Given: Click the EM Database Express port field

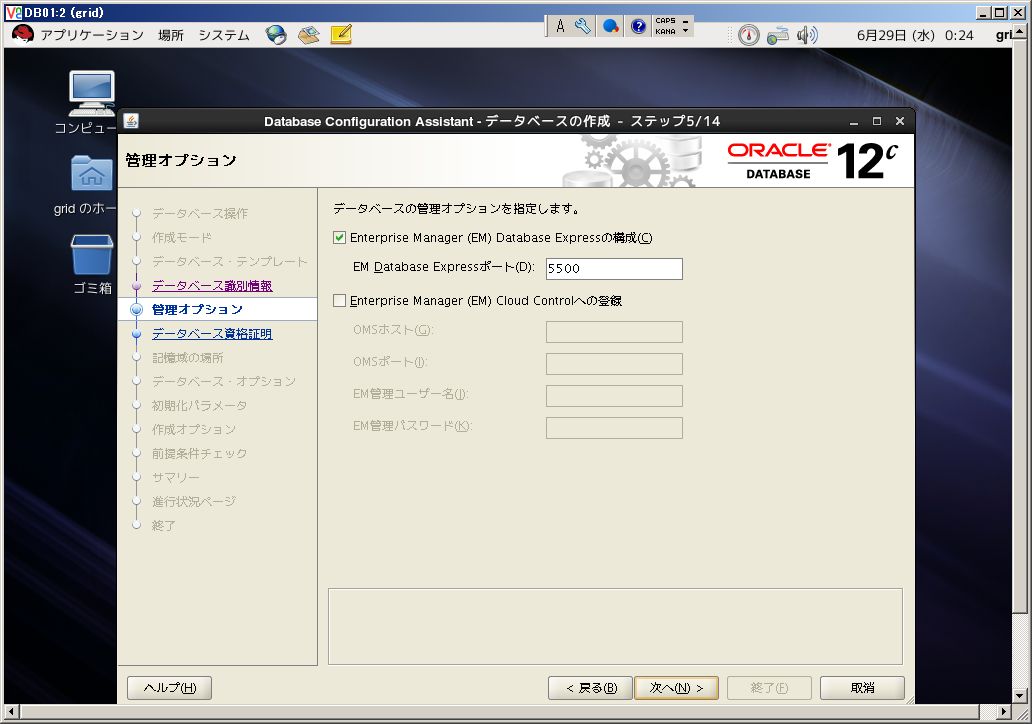Looking at the screenshot, I should click(614, 269).
